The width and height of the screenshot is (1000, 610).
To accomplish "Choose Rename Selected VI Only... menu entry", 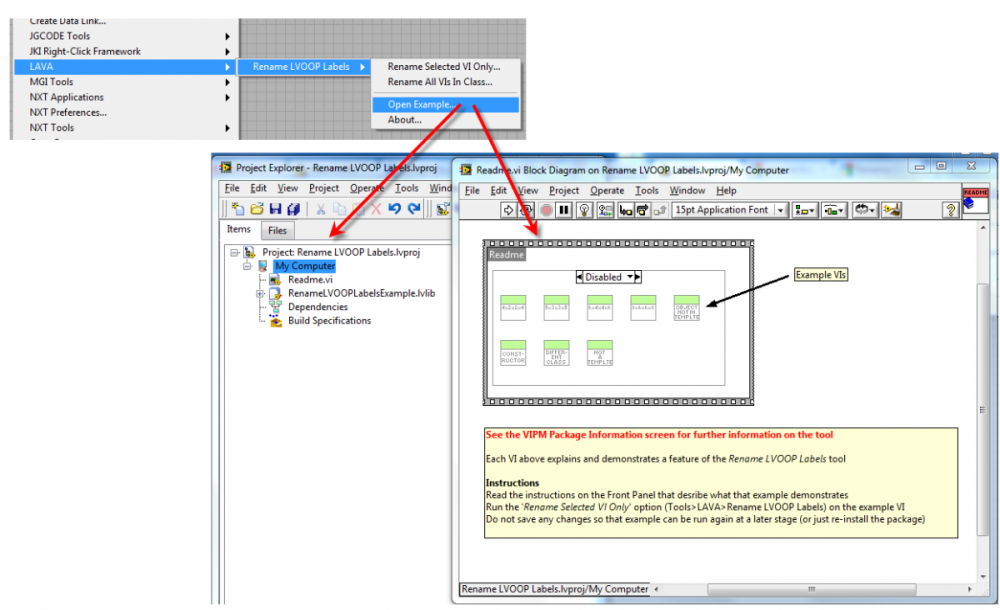I will coord(445,66).
